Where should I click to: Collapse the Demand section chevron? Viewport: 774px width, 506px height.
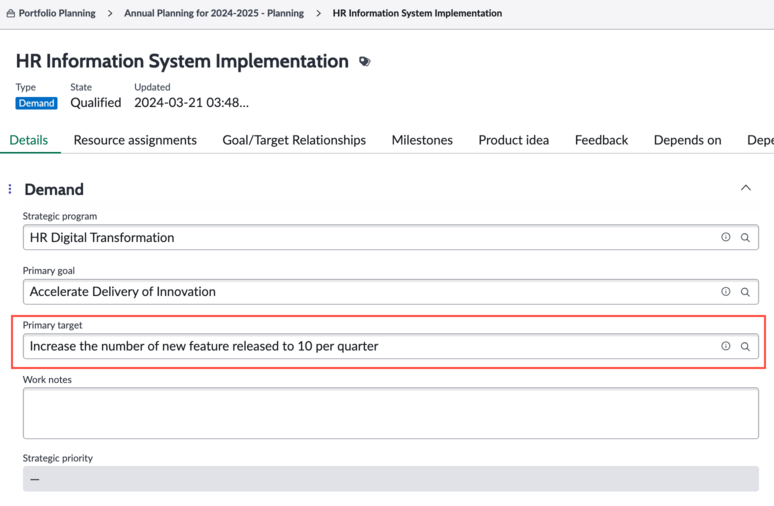[745, 188]
